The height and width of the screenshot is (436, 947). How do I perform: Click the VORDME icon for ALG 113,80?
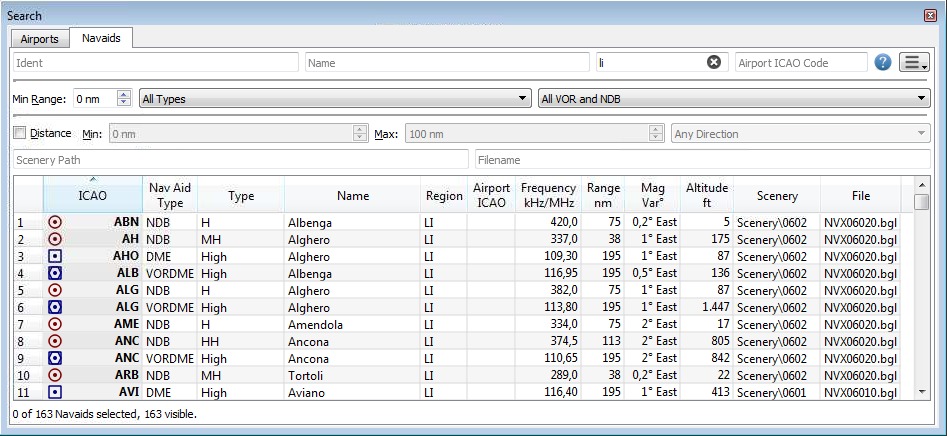click(x=55, y=307)
